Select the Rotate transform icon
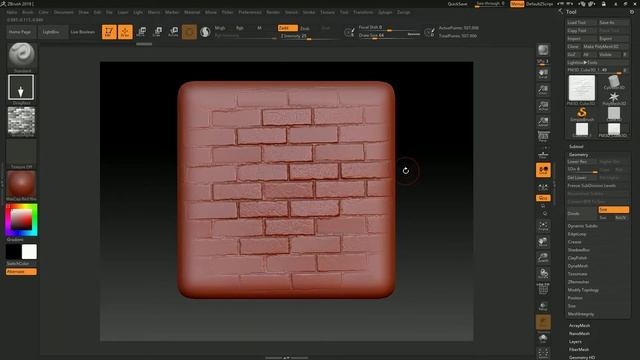The height and width of the screenshot is (360, 640). [173, 32]
